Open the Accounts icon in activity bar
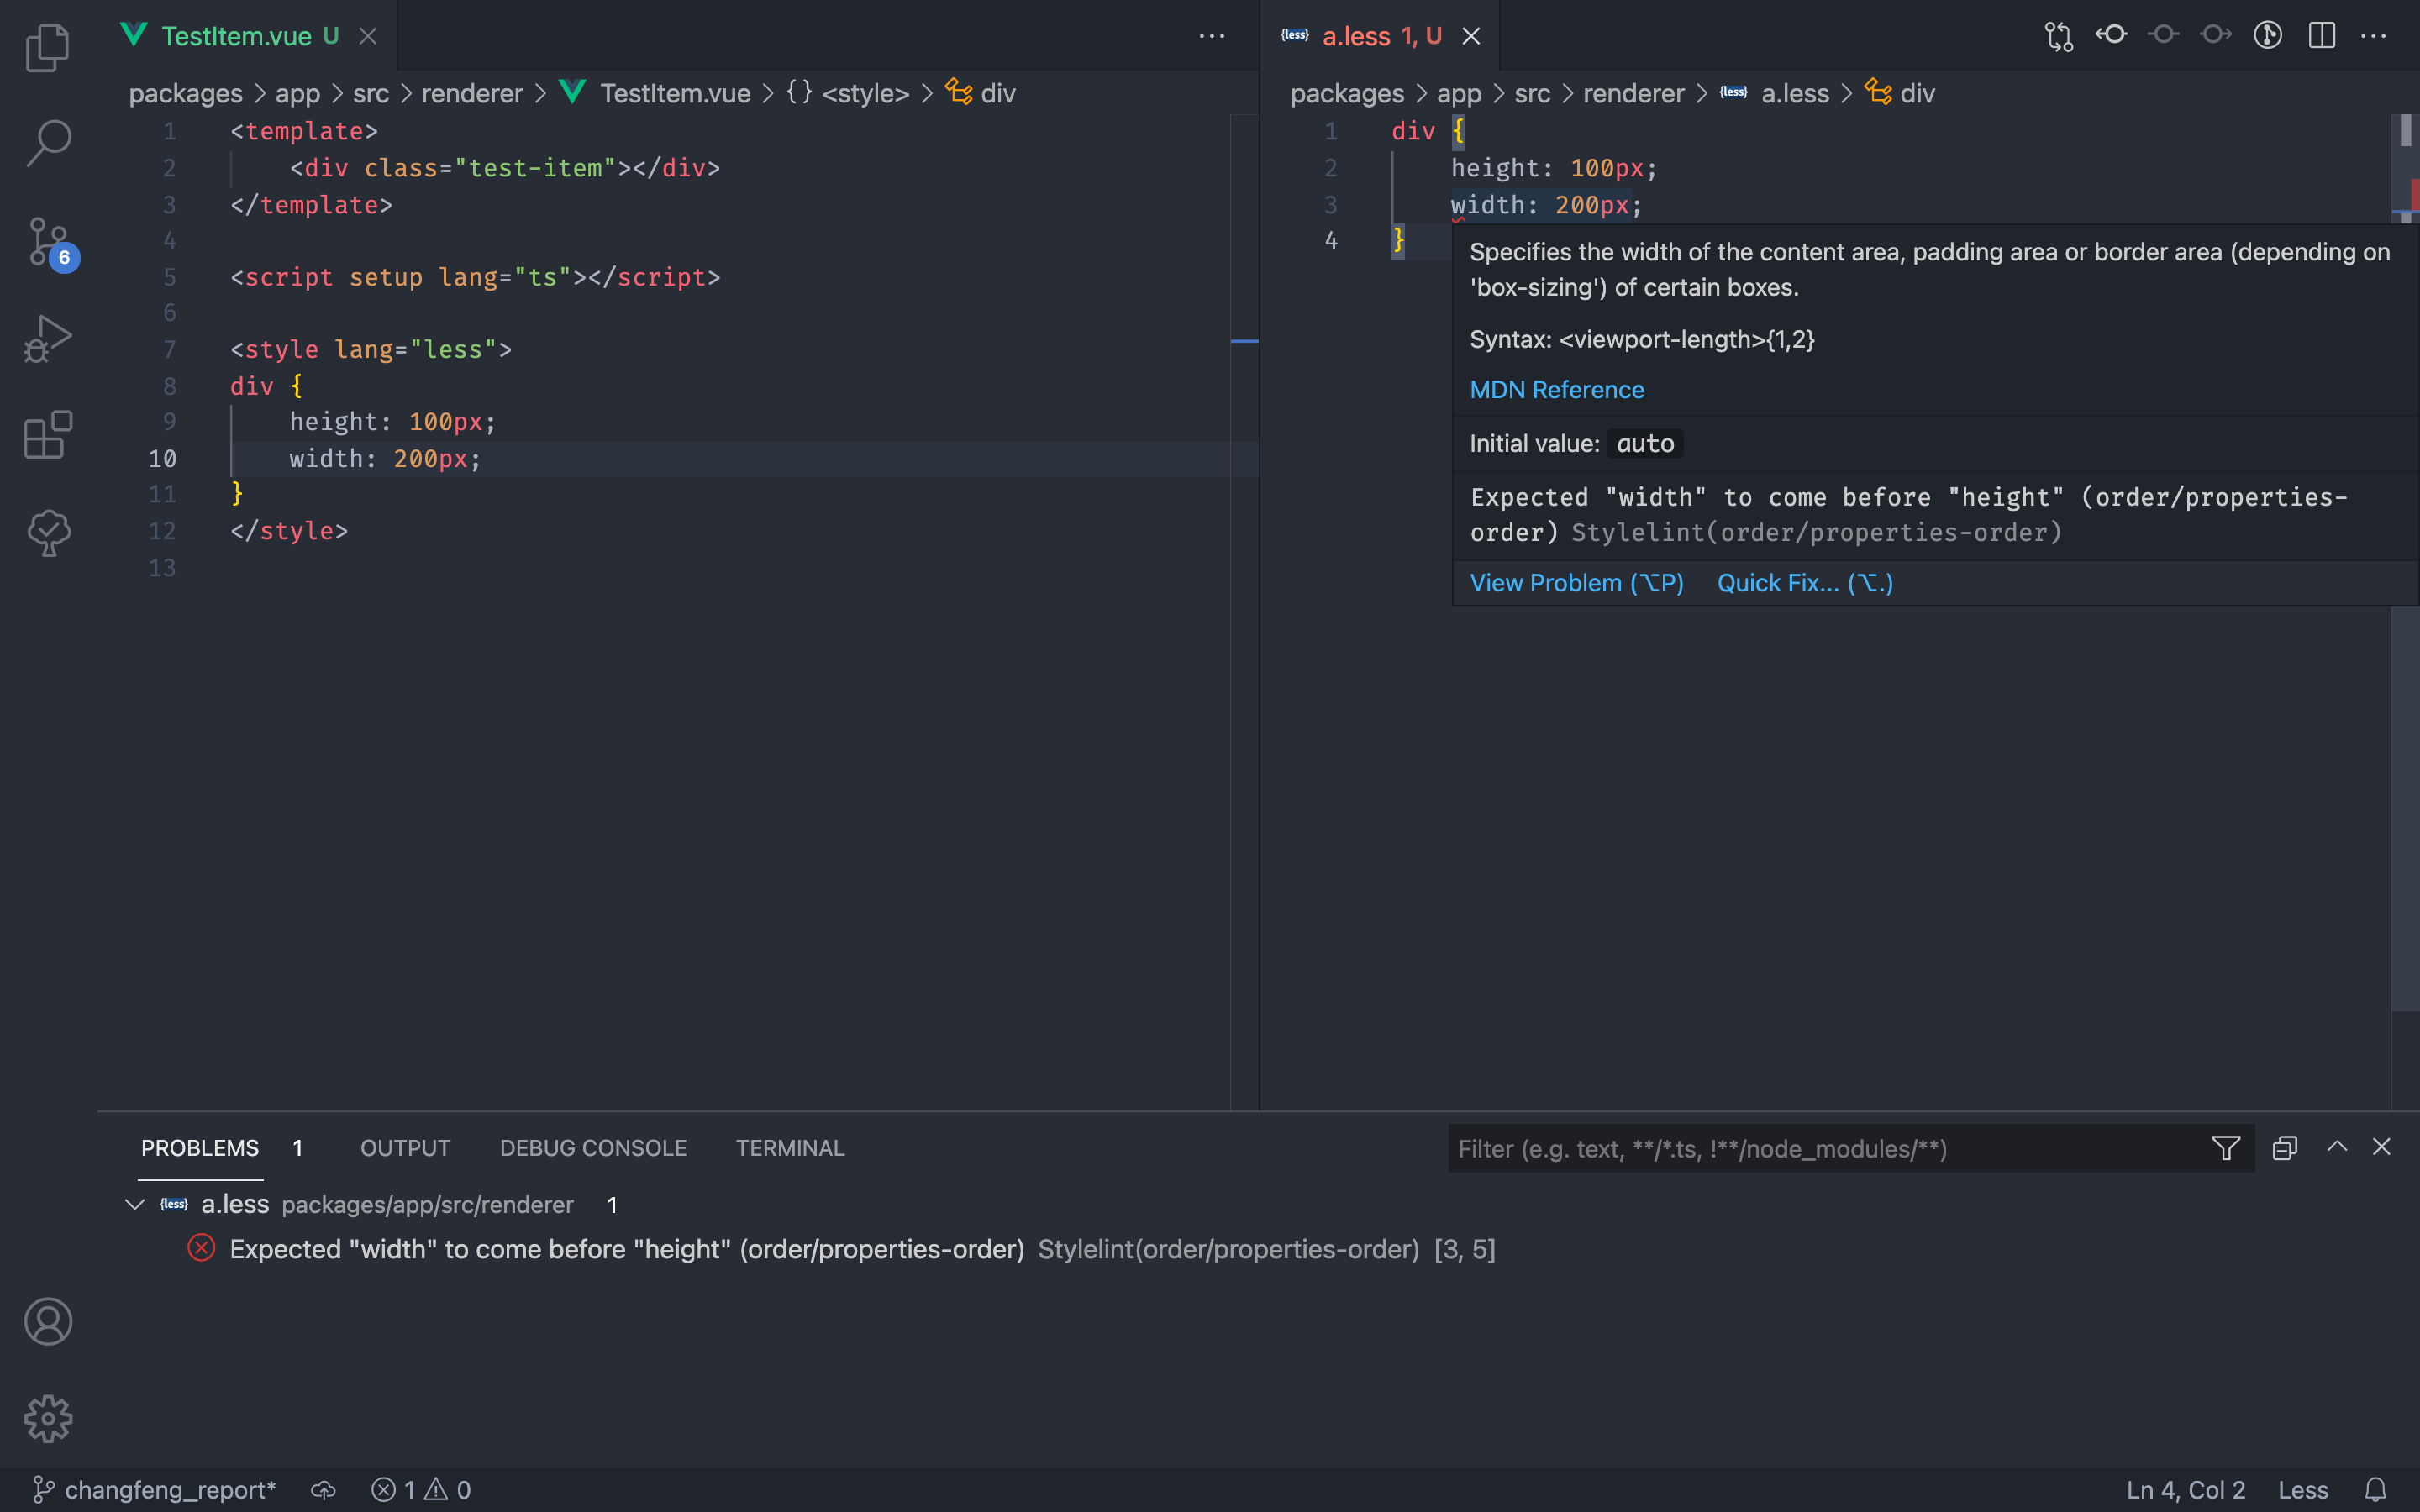 tap(47, 1321)
